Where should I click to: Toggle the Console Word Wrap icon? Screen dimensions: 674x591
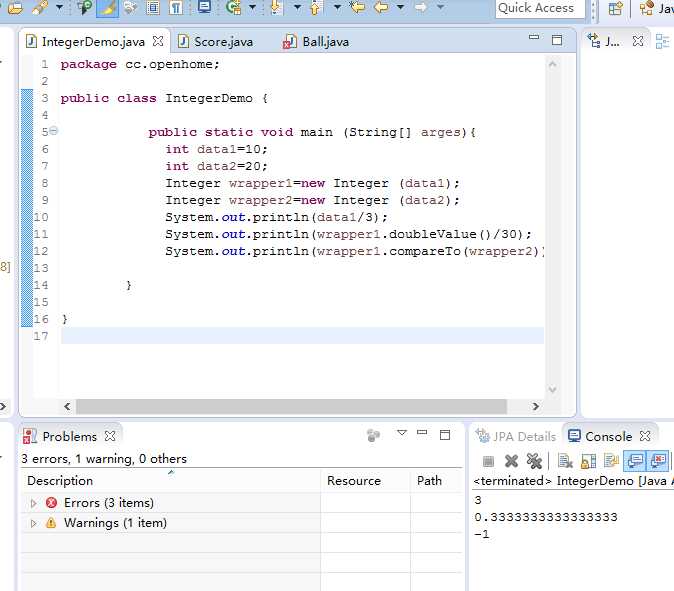point(611,461)
